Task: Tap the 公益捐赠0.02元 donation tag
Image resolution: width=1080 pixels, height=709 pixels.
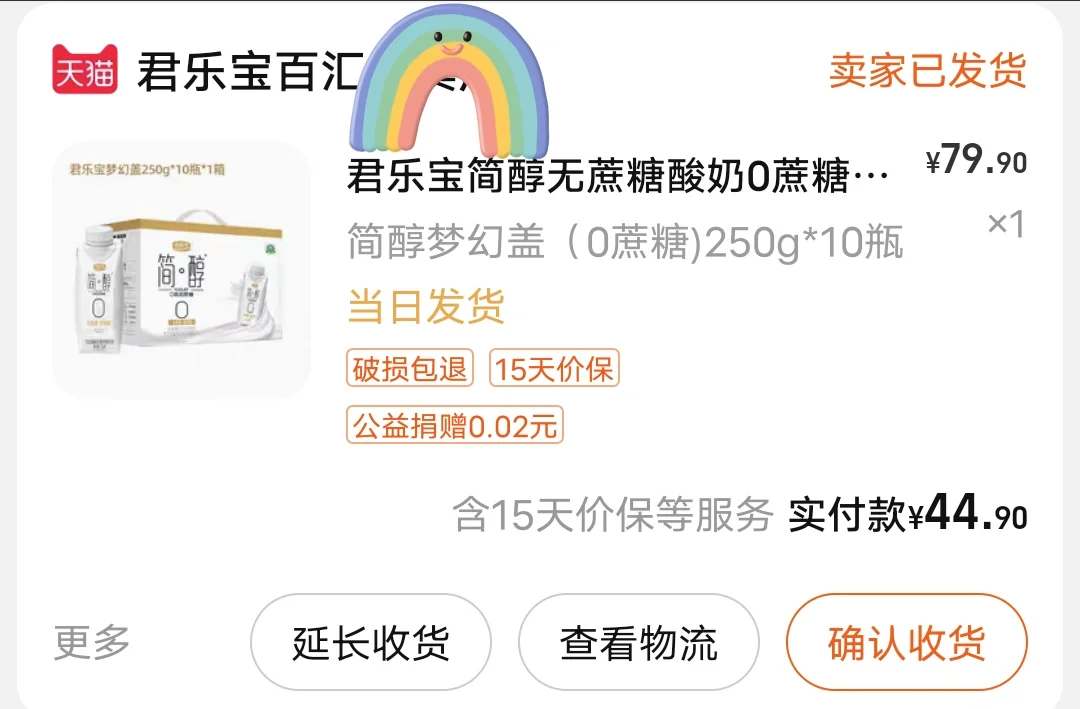Action: (455, 425)
